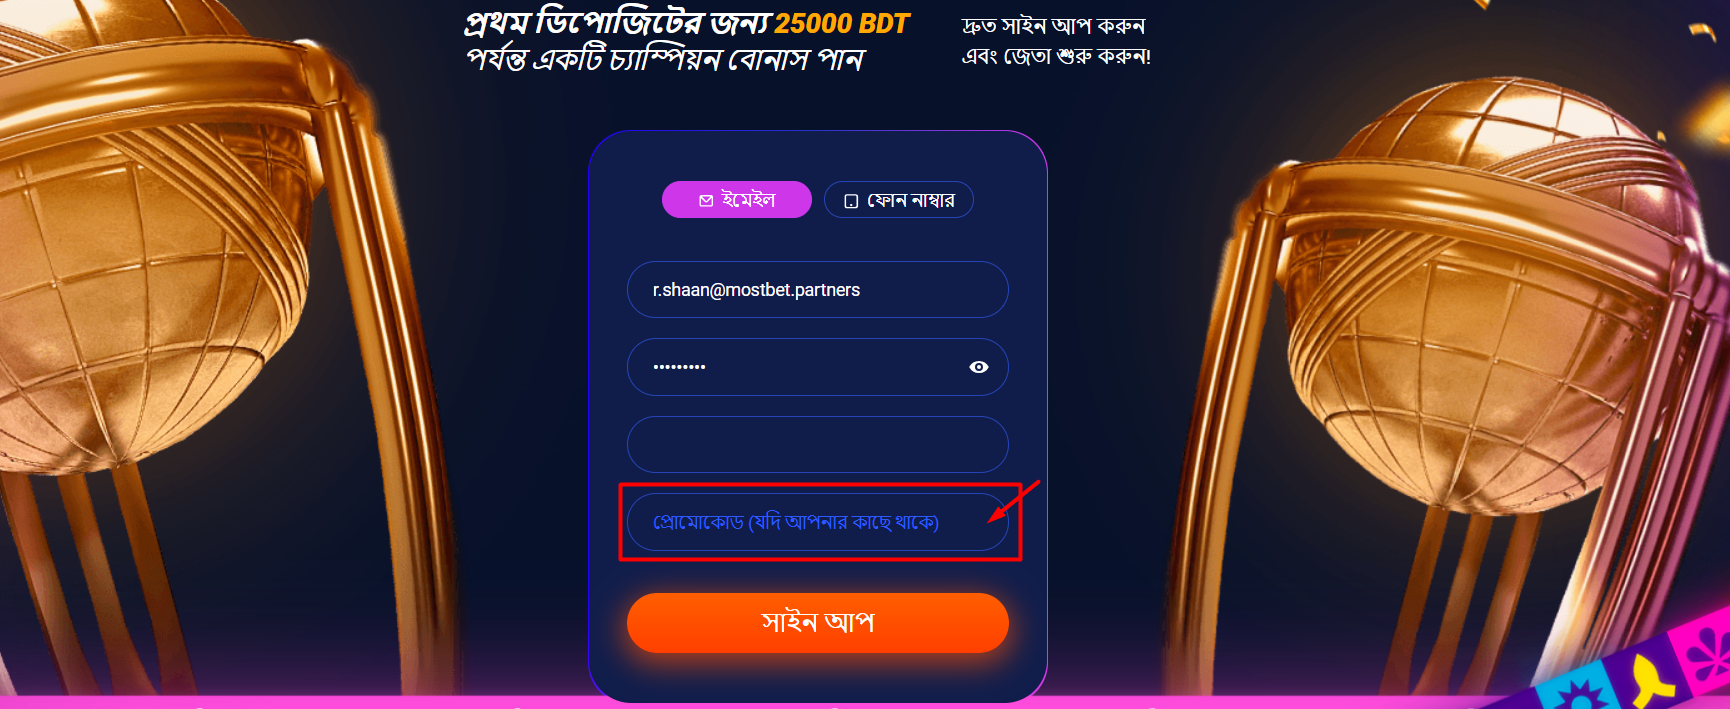Click the empty third input field

coord(818,444)
